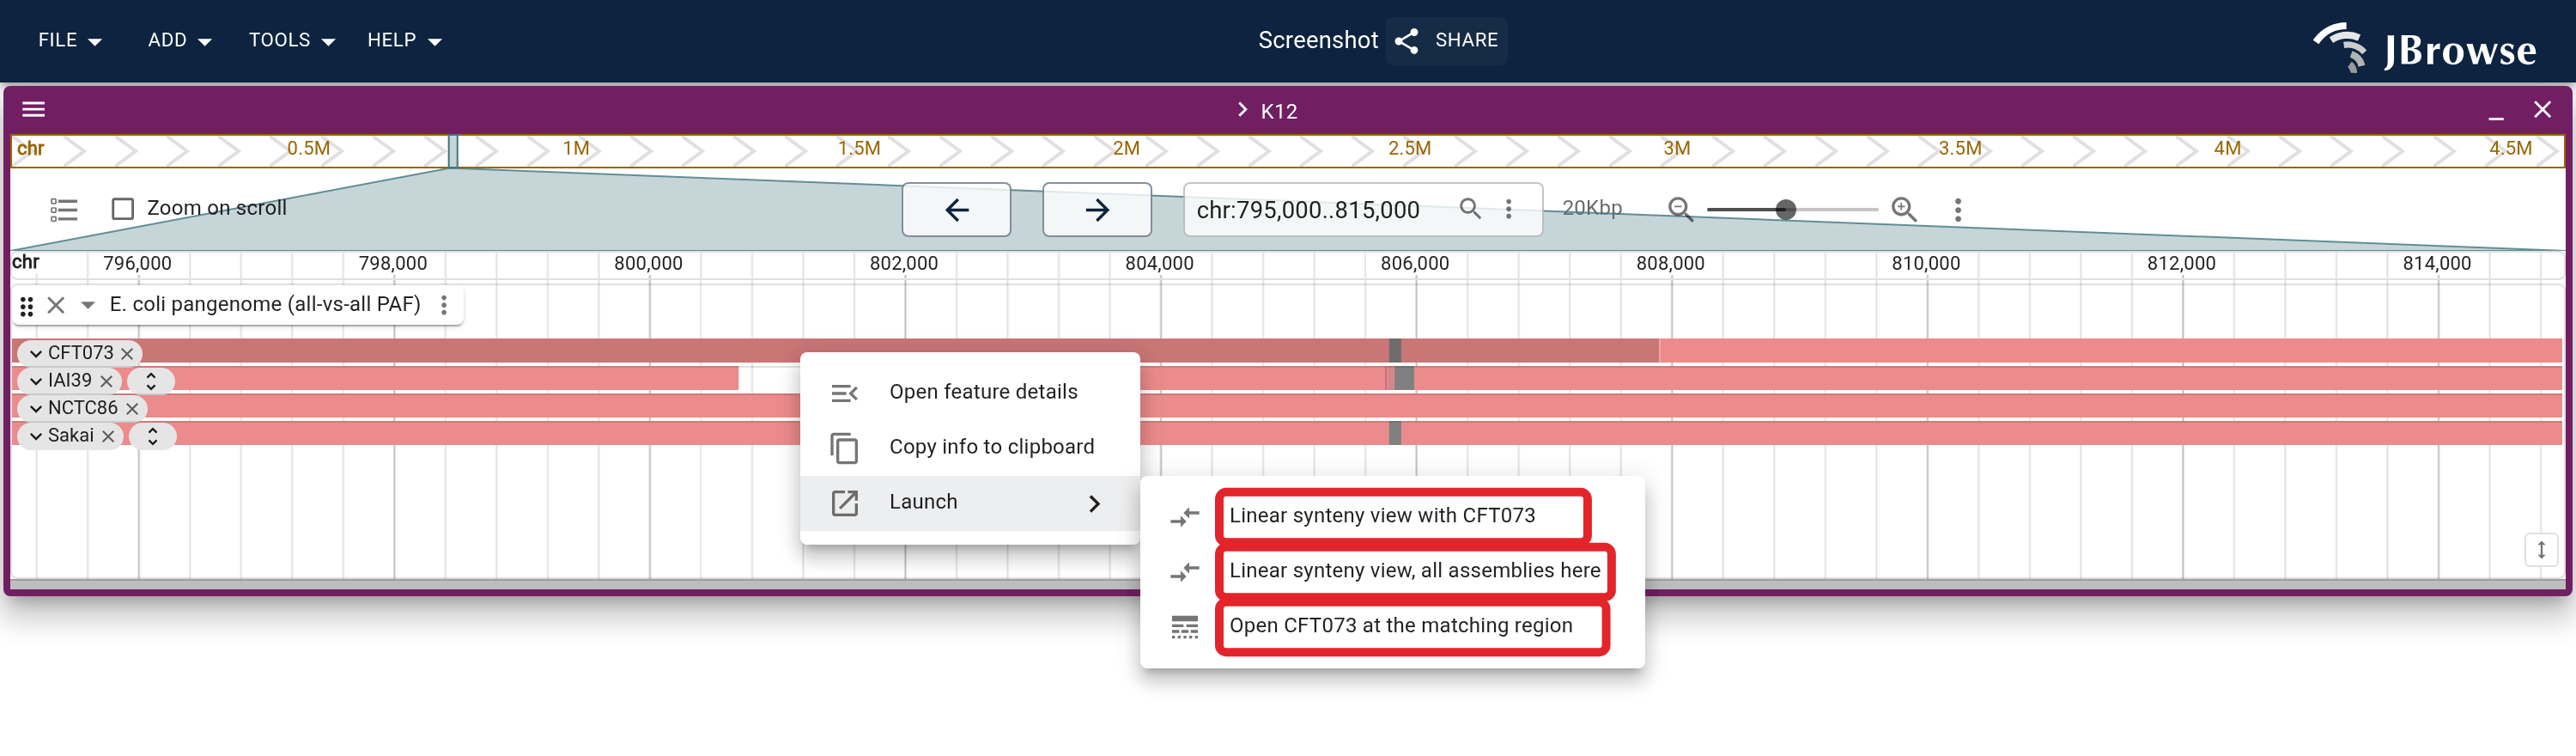
Task: Click the K12 assembly title
Action: pyautogui.click(x=1279, y=111)
